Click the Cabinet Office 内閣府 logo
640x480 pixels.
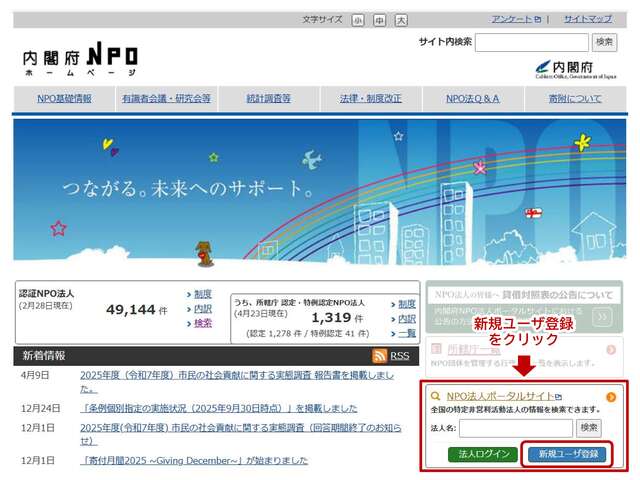click(576, 69)
